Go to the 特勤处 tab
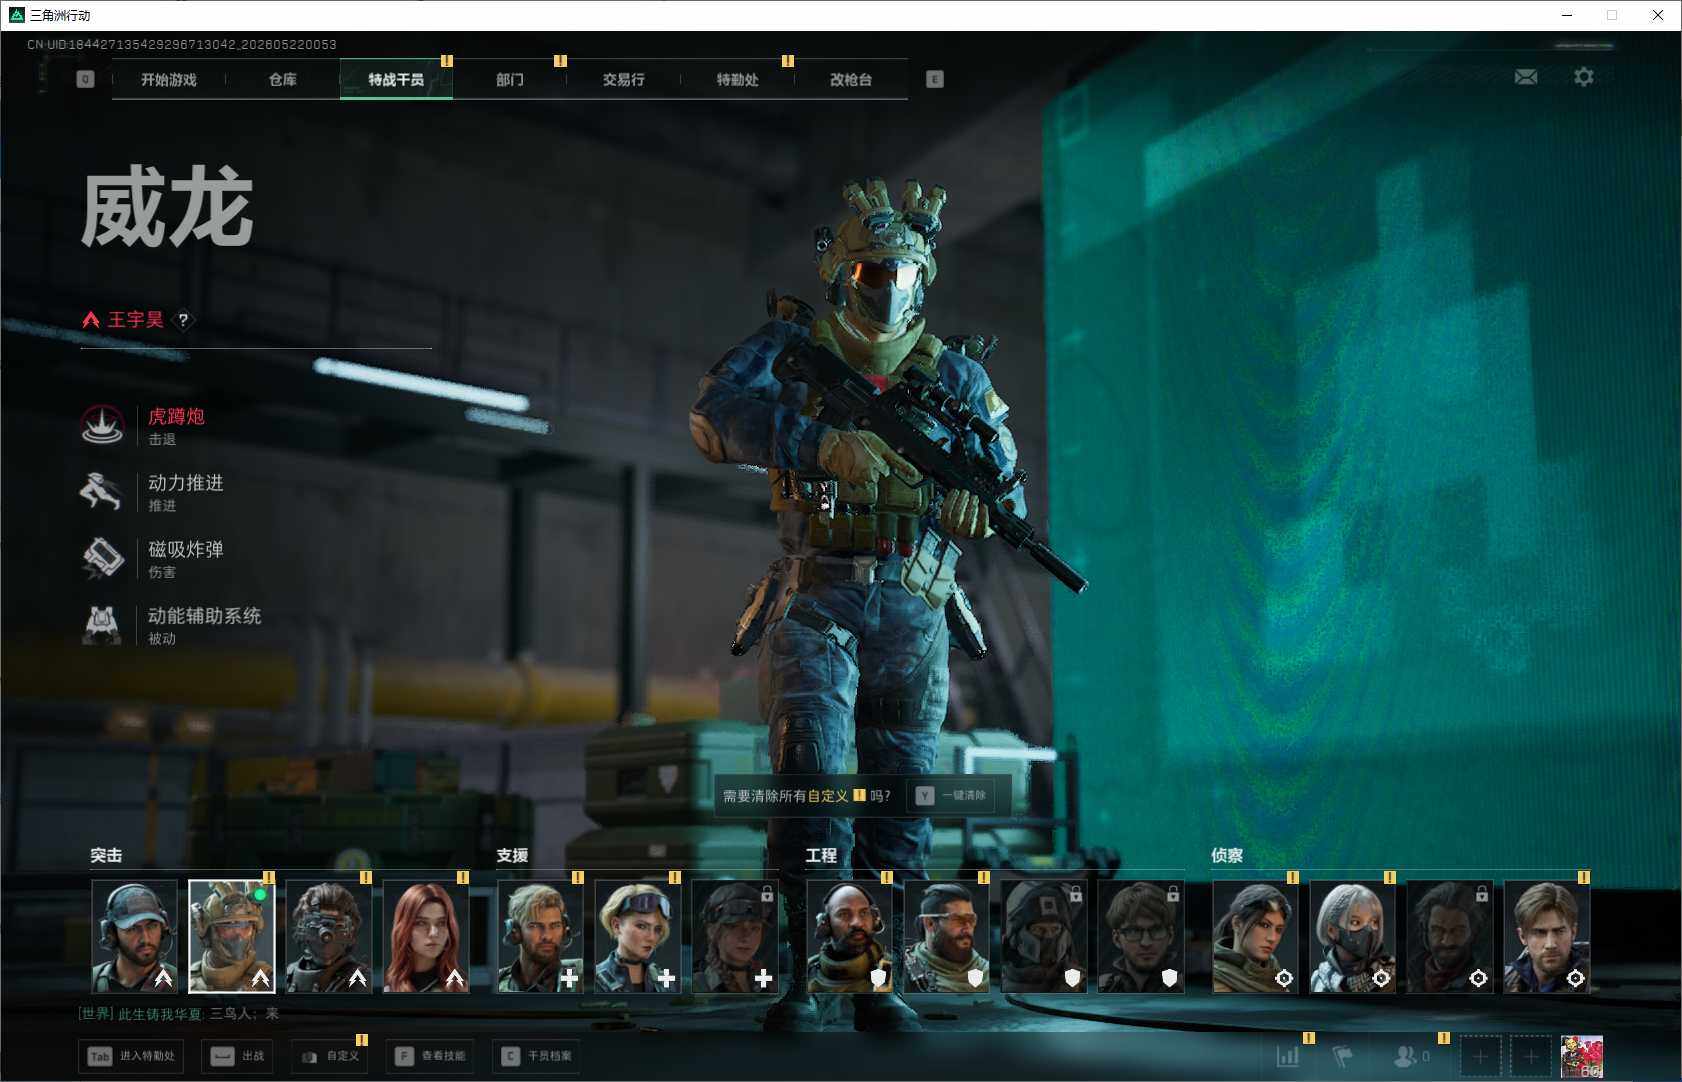This screenshot has height=1082, width=1682. click(738, 79)
